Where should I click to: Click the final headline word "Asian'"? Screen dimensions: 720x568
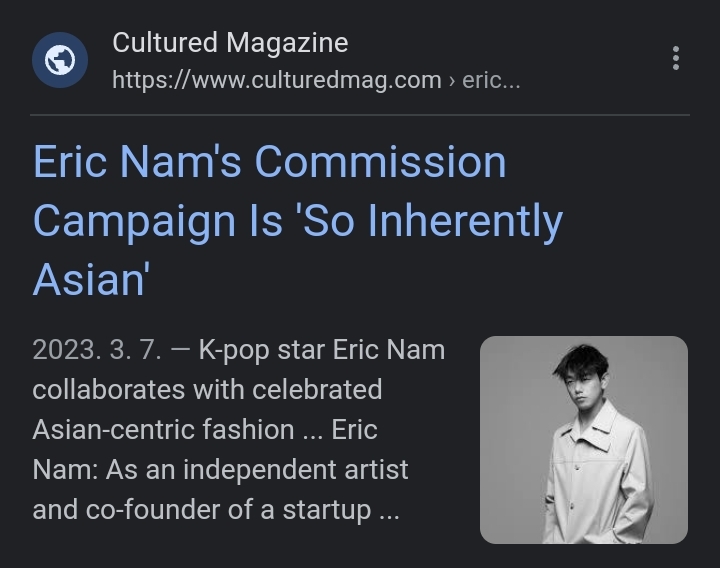[x=91, y=279]
